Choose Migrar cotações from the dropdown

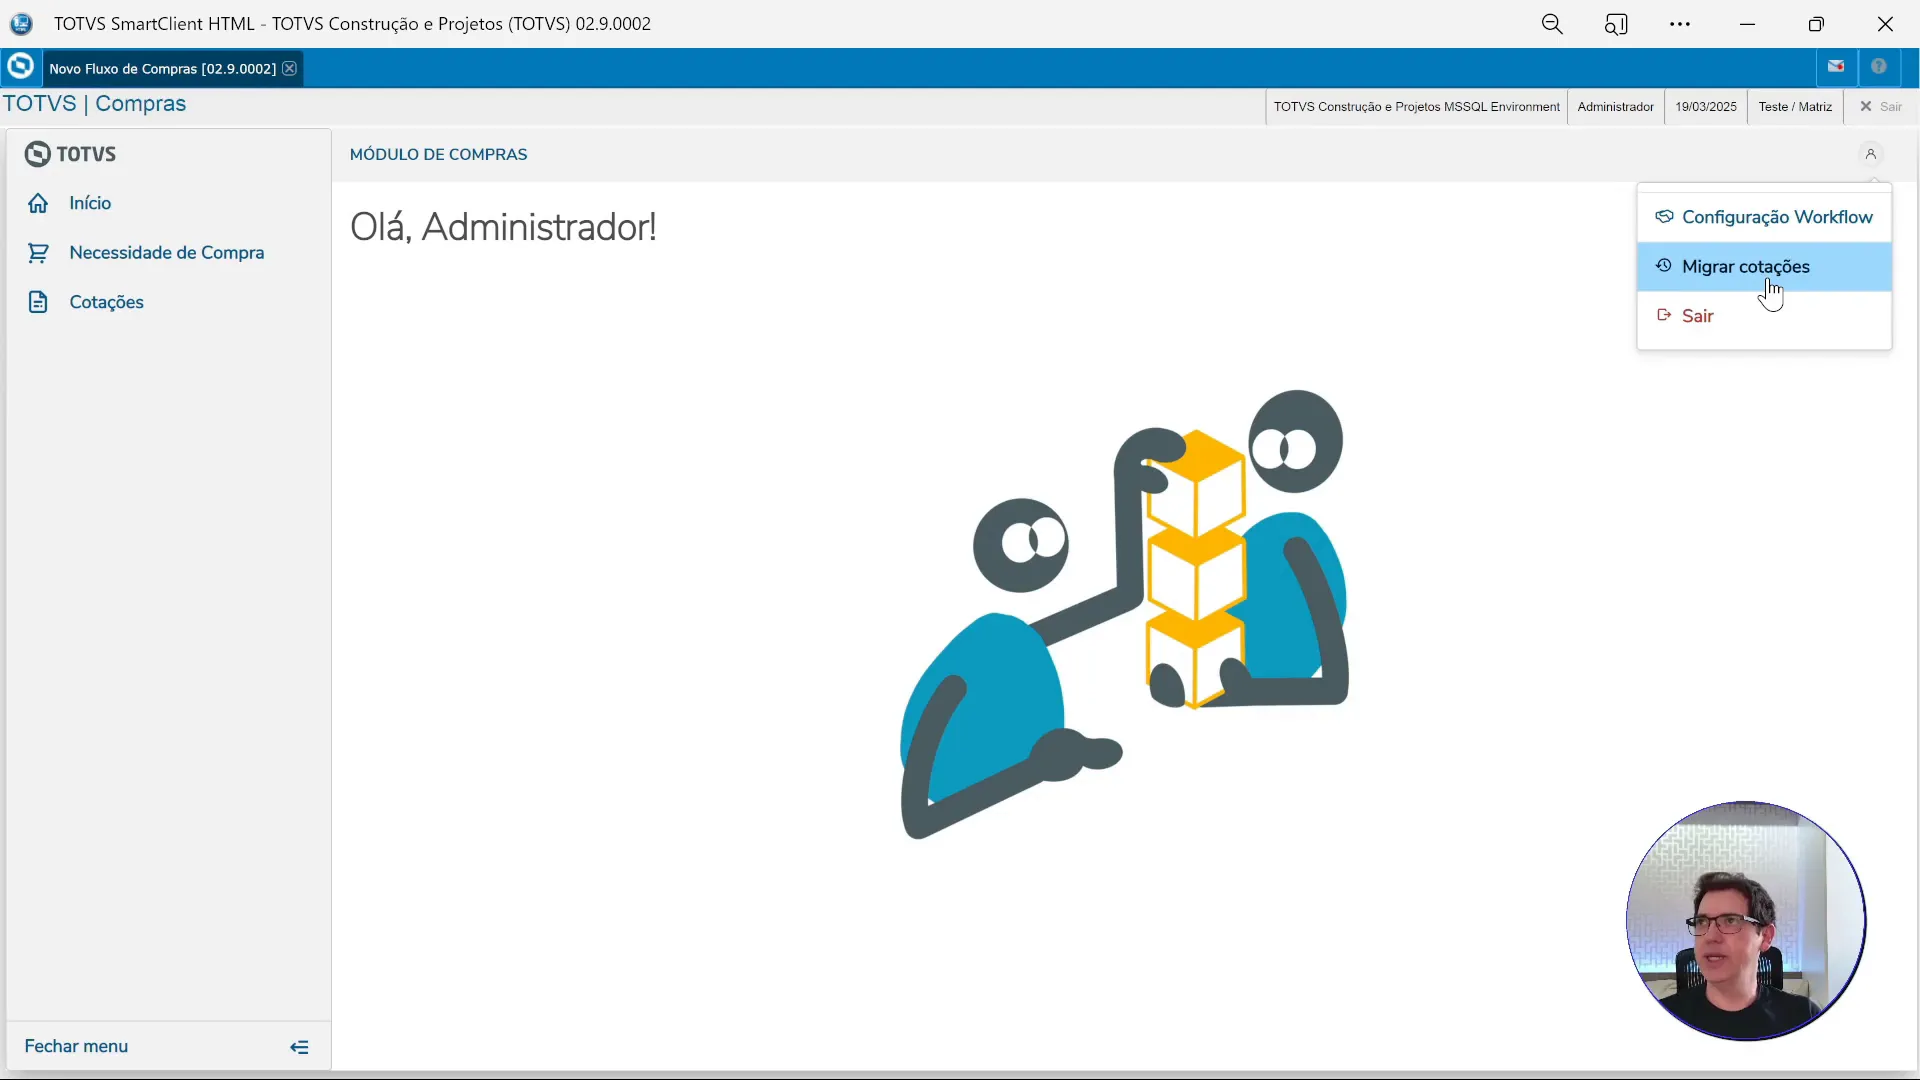click(x=1745, y=267)
